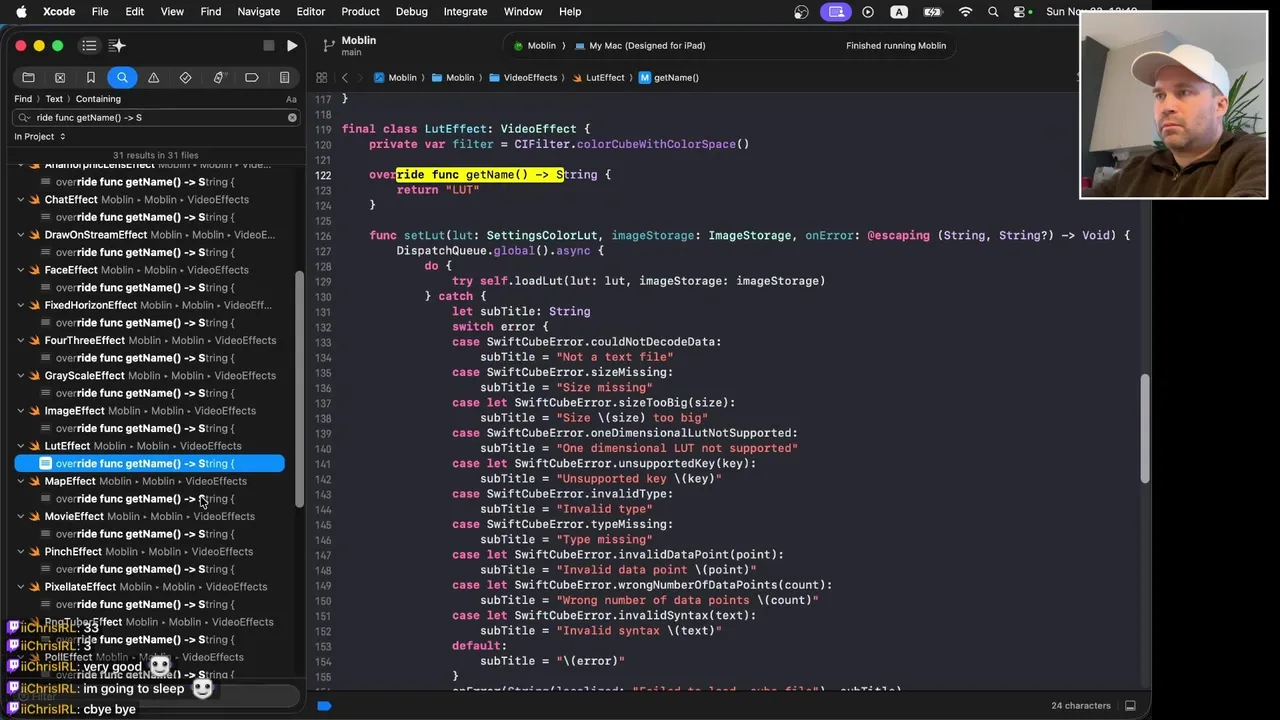Open the related items grid icon
The width and height of the screenshot is (1280, 720).
(x=321, y=77)
